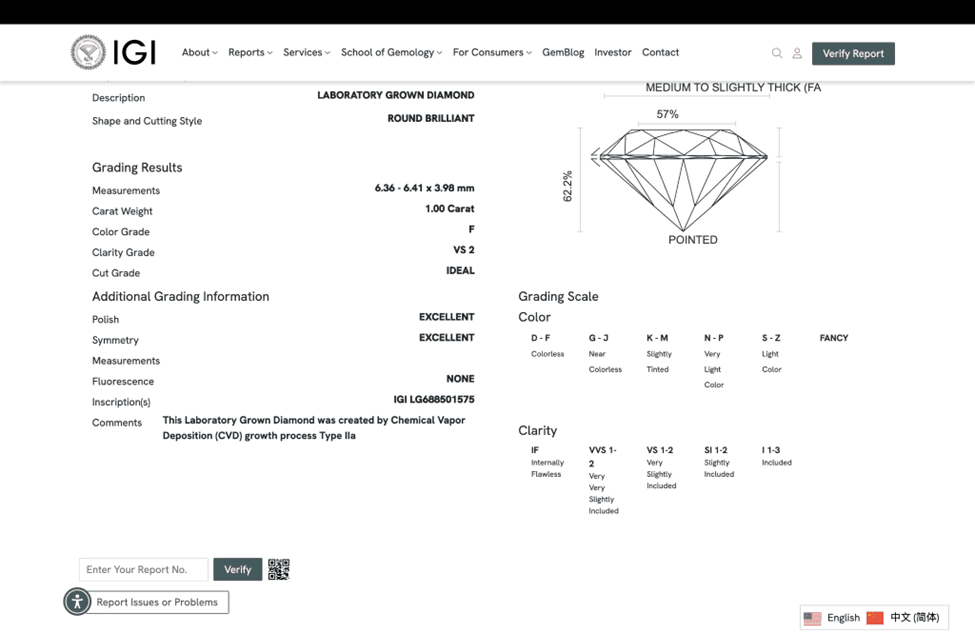
Task: Expand the For Consumers menu
Action: pos(492,52)
